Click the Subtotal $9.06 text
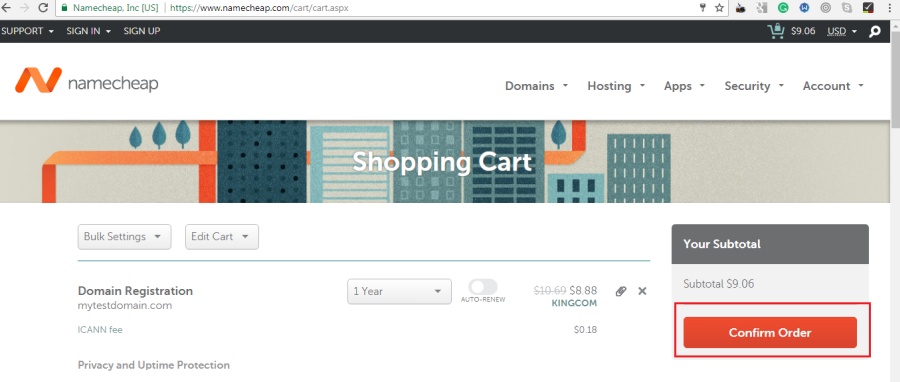 tap(719, 284)
